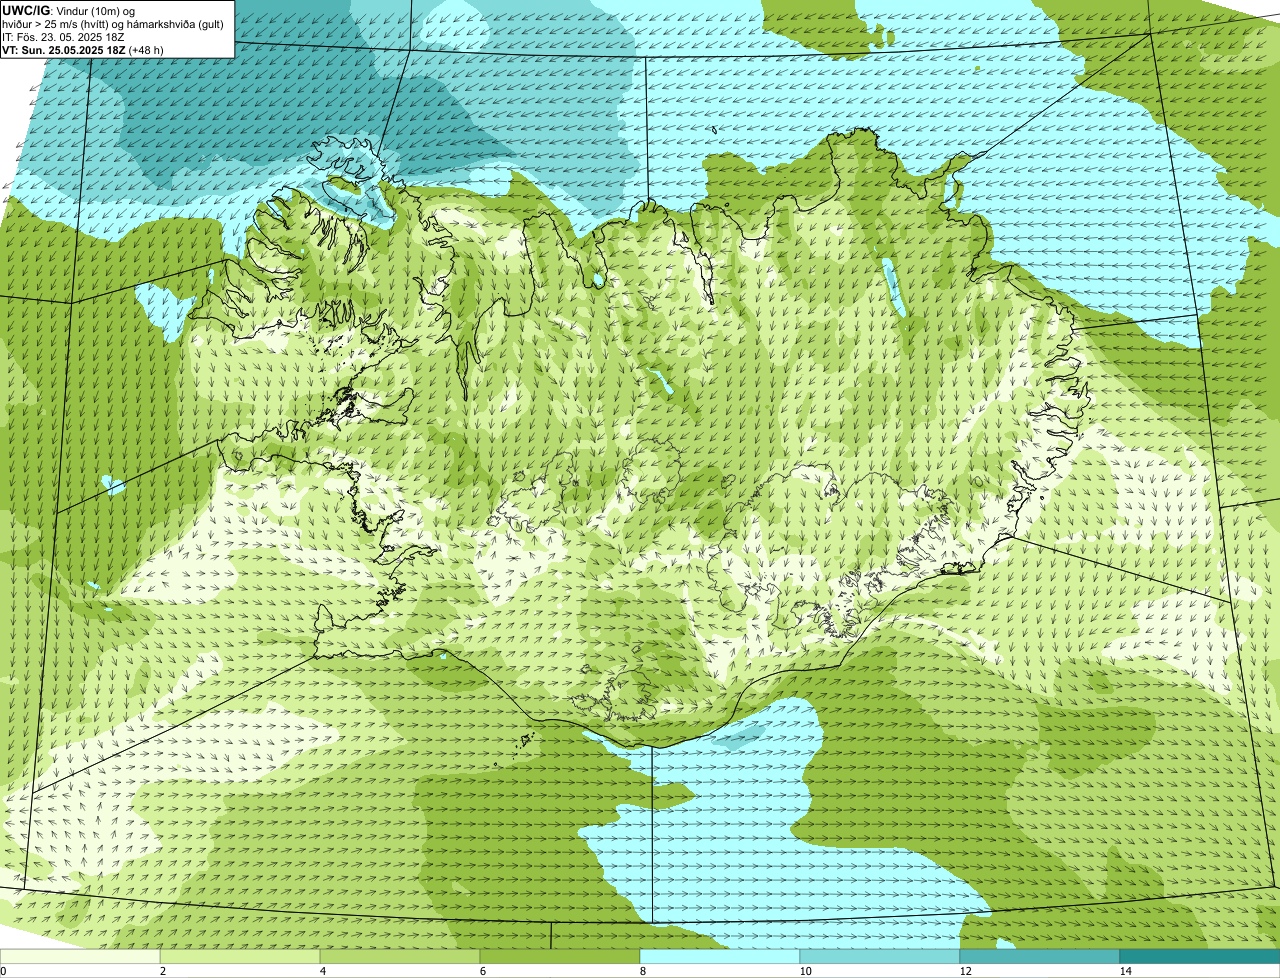Pick the 6–8 m/s green legend segment
The image size is (1280, 978).
[x=560, y=956]
